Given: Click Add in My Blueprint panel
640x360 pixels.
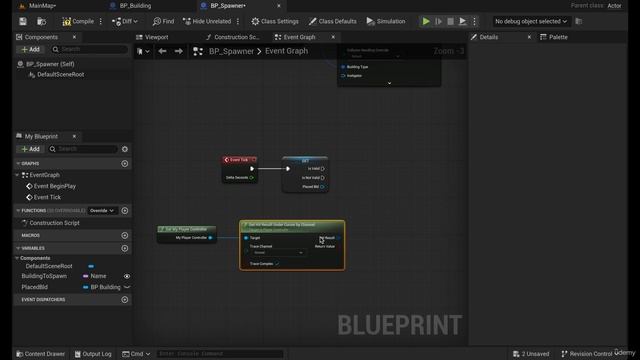Looking at the screenshot, I should tap(30, 149).
